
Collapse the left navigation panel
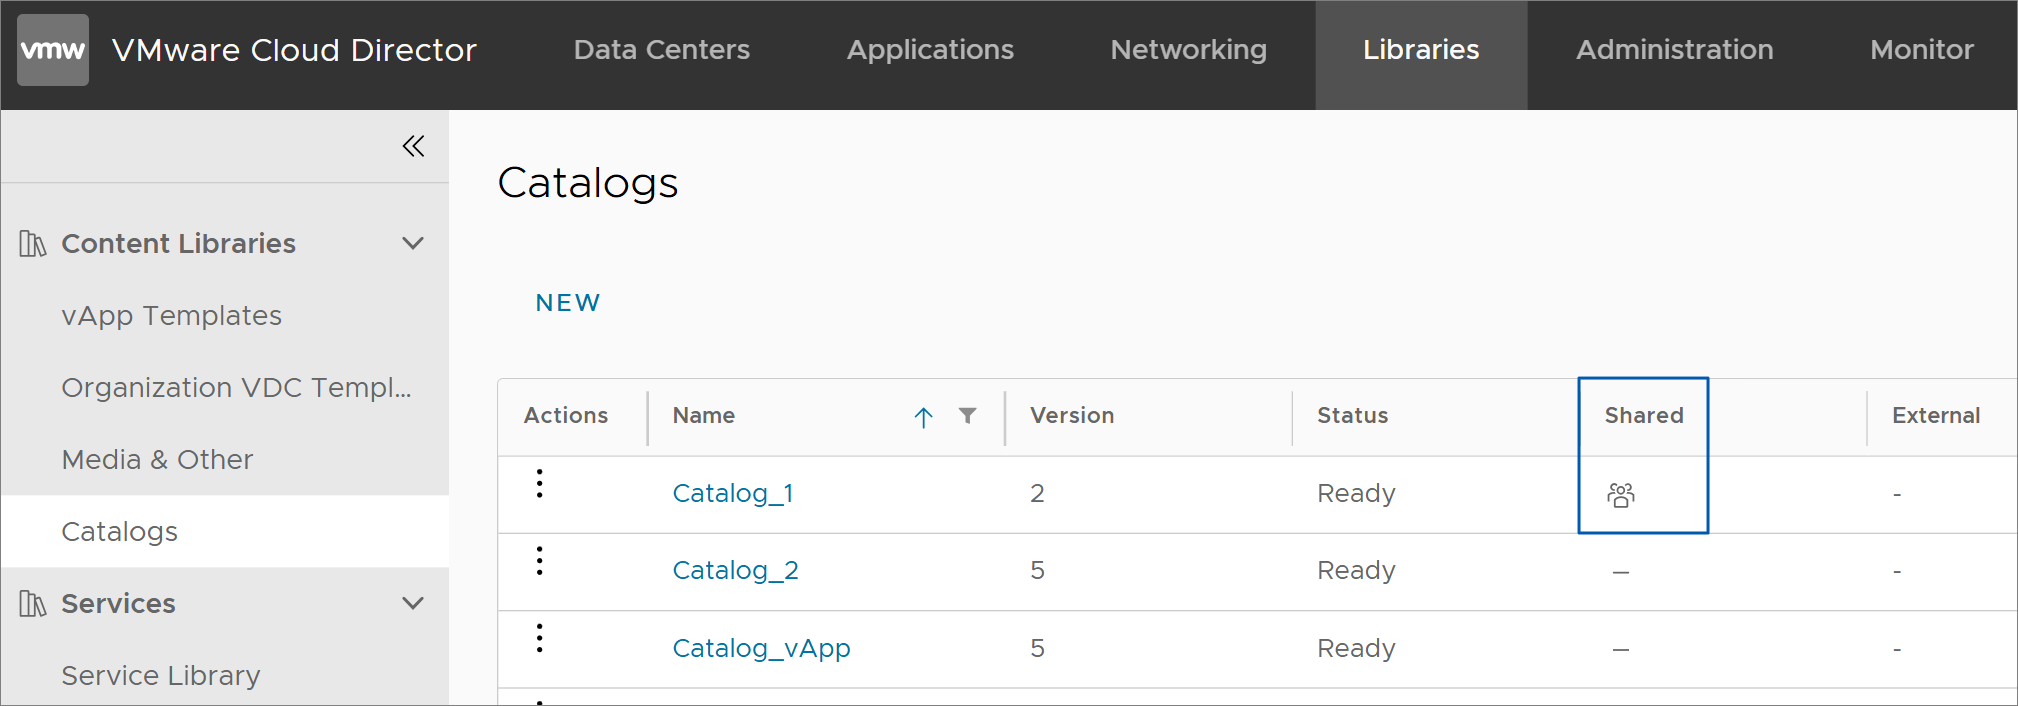(x=413, y=146)
